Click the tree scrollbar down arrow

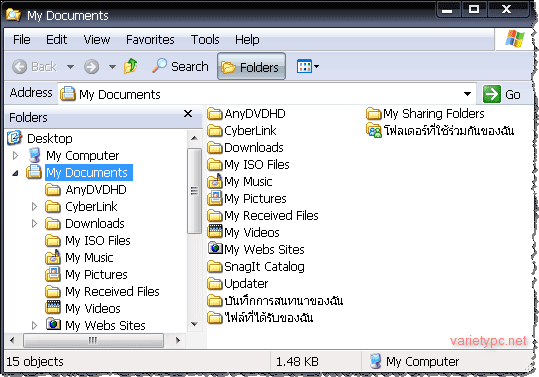tap(194, 324)
